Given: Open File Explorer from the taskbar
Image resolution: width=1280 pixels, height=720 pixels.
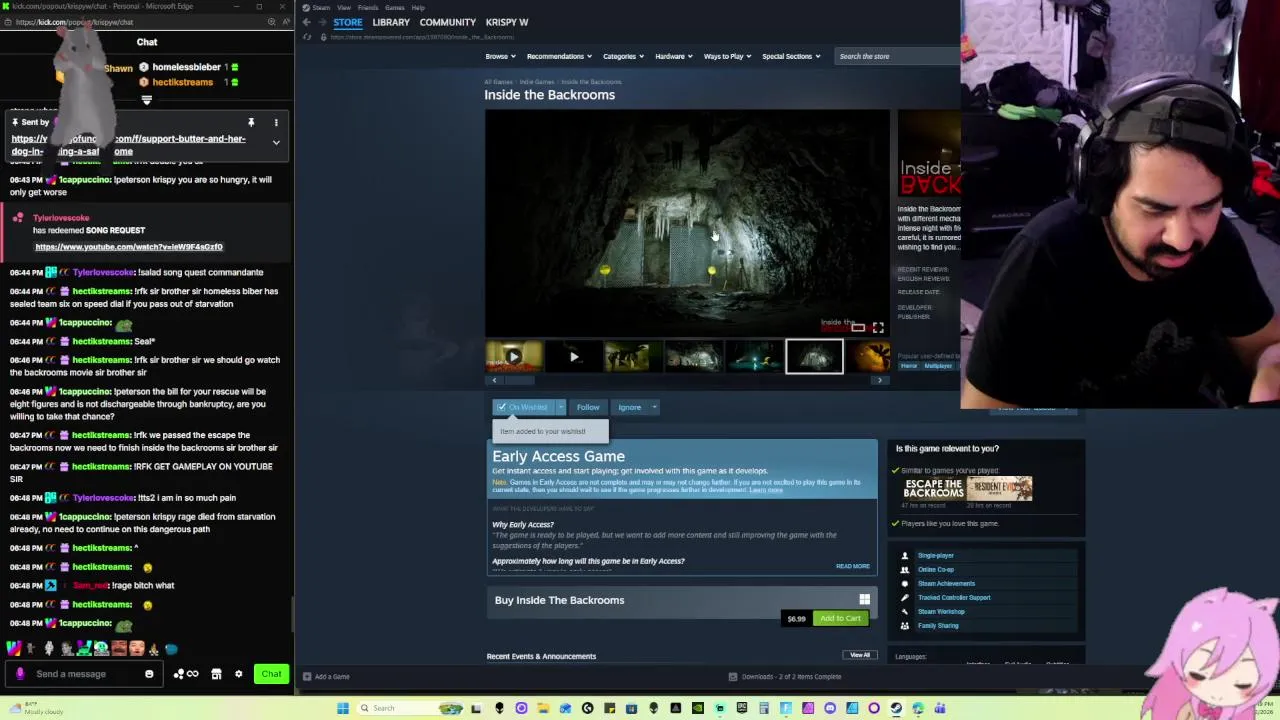Looking at the screenshot, I should (543, 708).
